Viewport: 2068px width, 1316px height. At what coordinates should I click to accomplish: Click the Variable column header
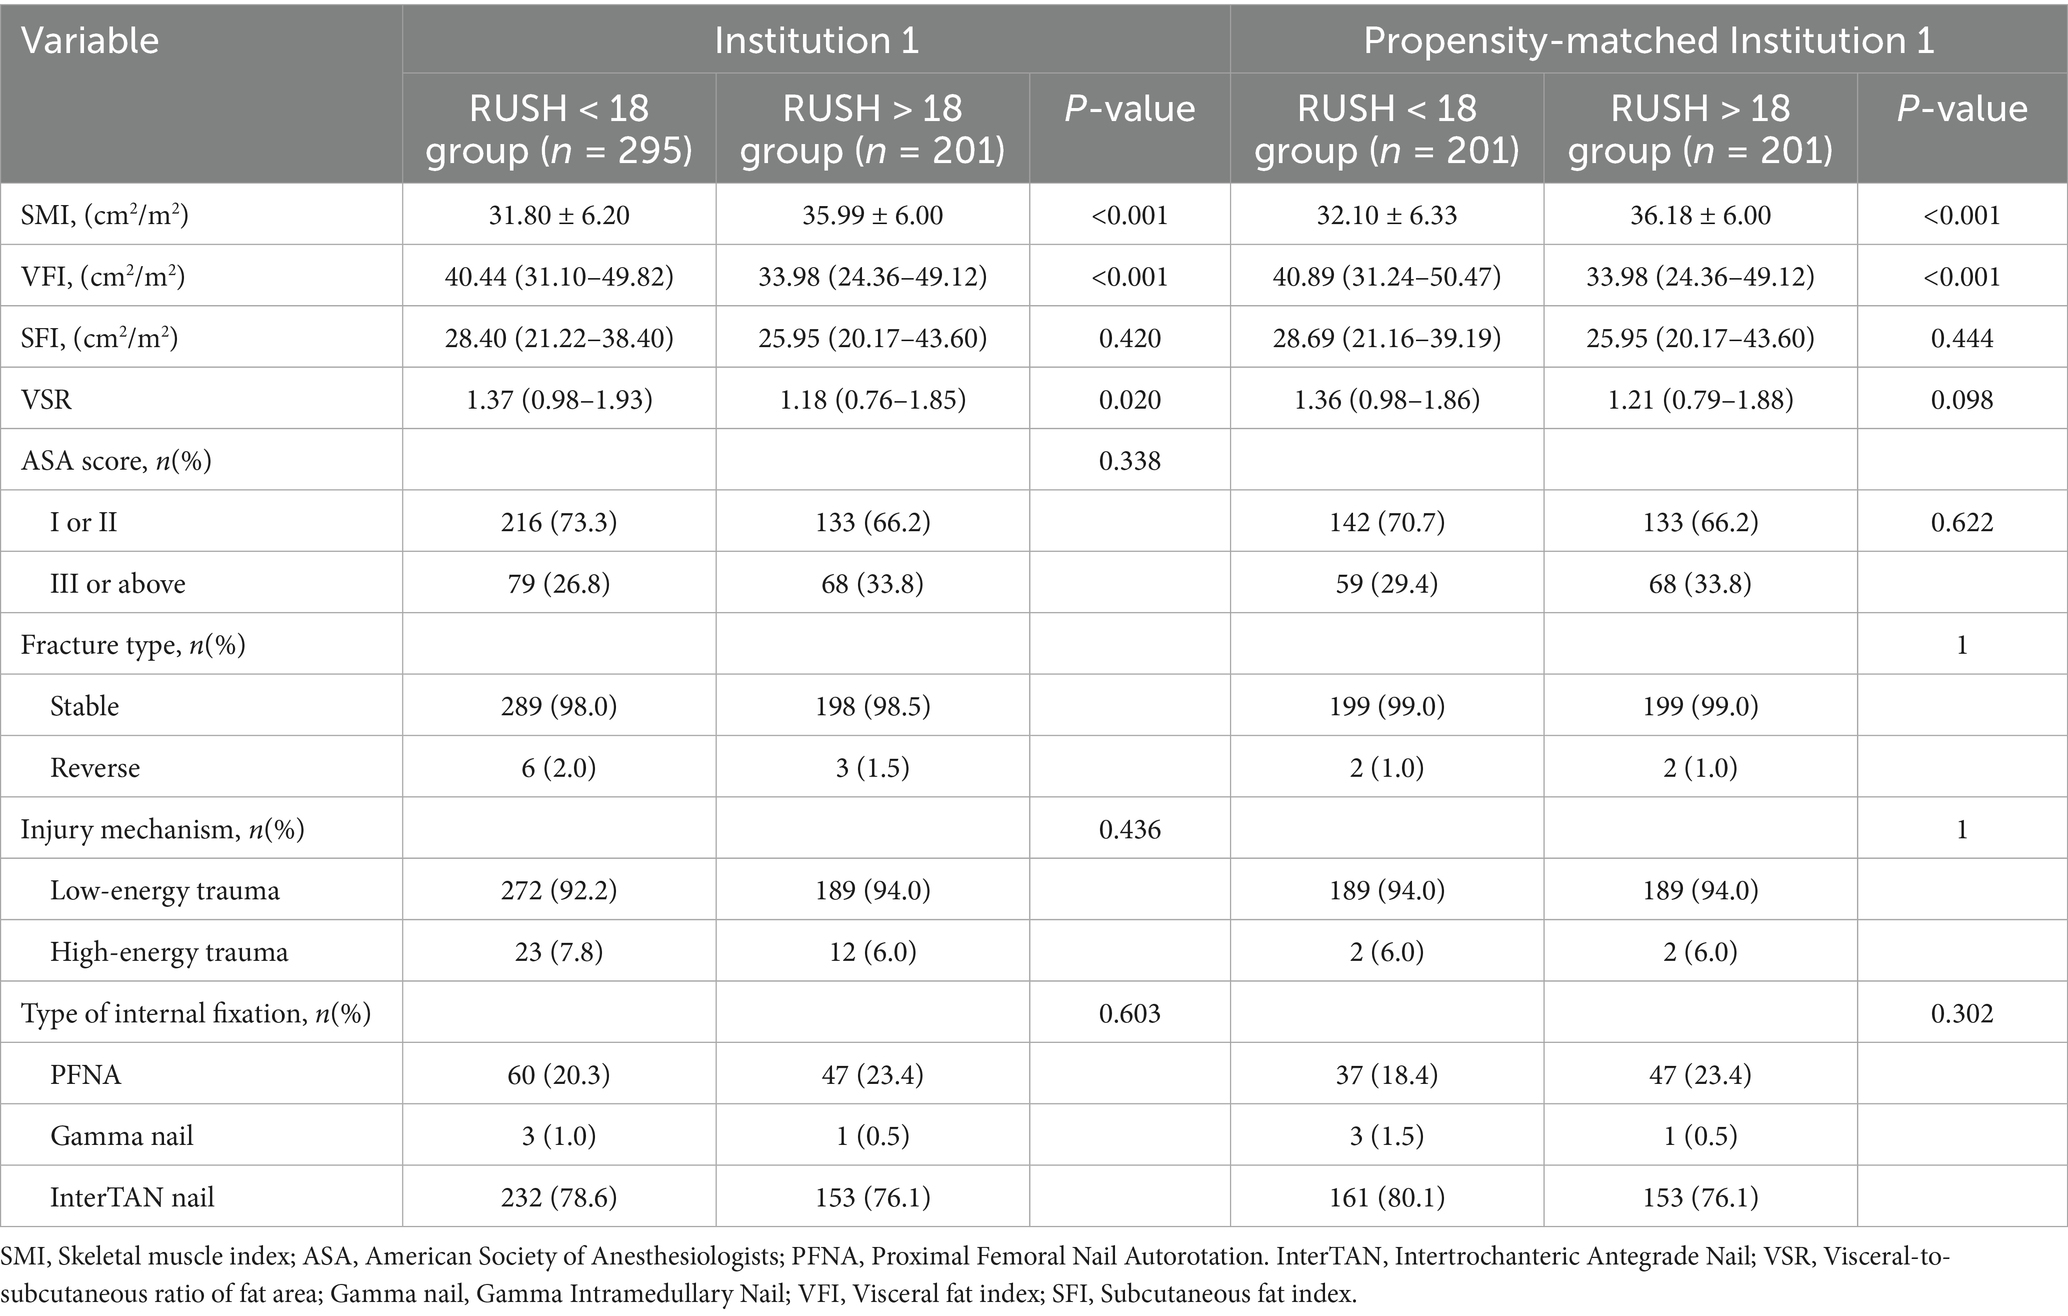point(90,41)
